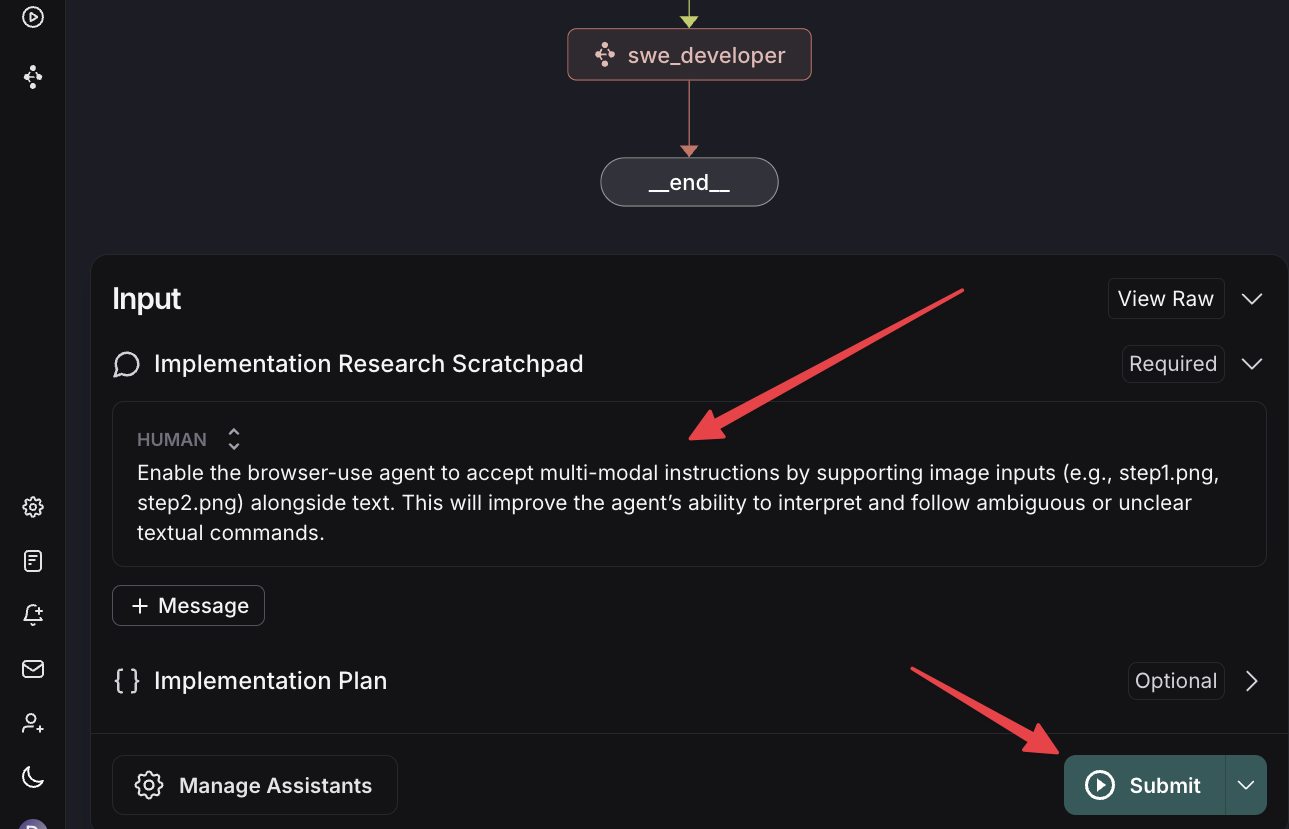
Task: Toggle the View Raw input mode
Action: 1165,299
